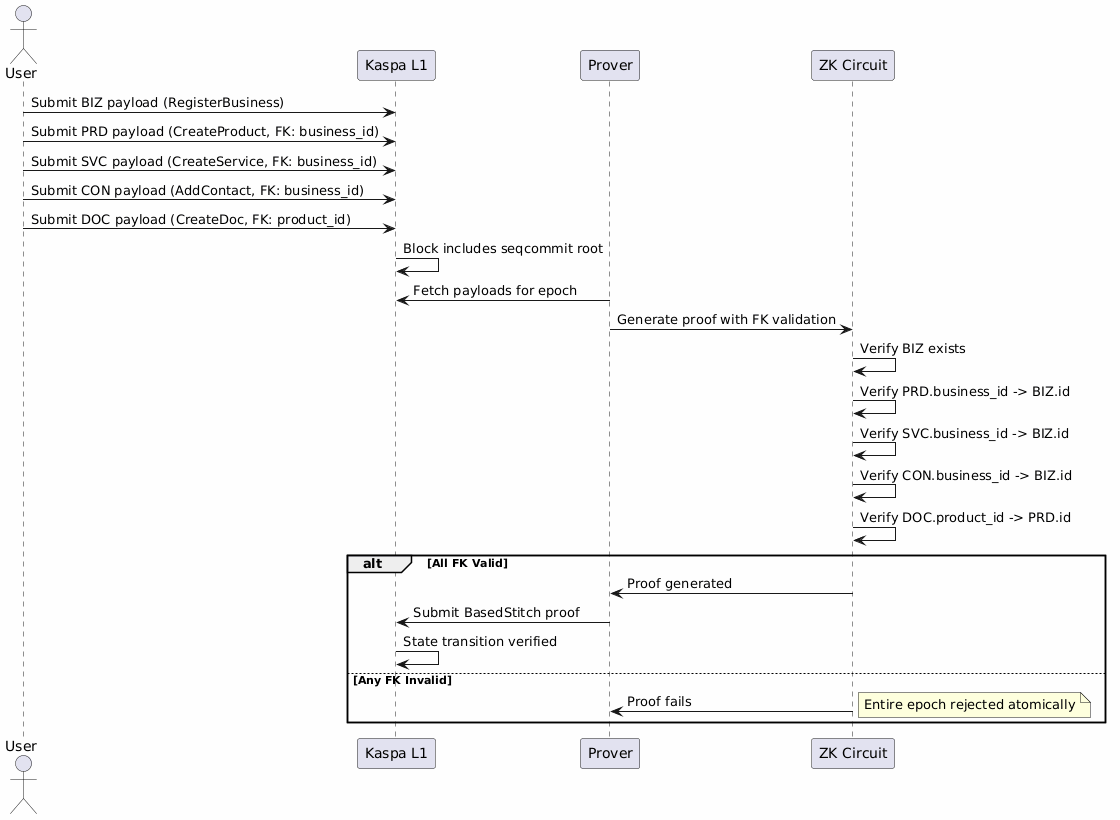Select the top ZK Circuit participant box
The height and width of the screenshot is (820, 1120).
pos(852,66)
